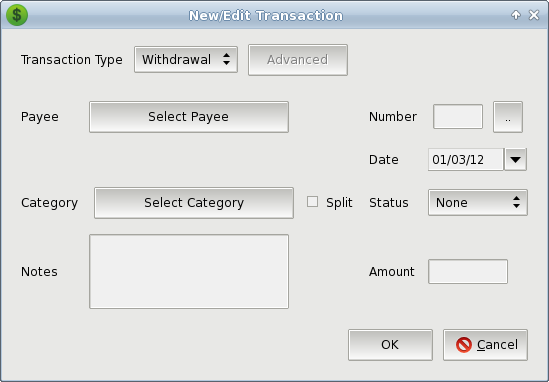
Task: Expand the Date calendar dropdown arrow
Action: (x=515, y=160)
